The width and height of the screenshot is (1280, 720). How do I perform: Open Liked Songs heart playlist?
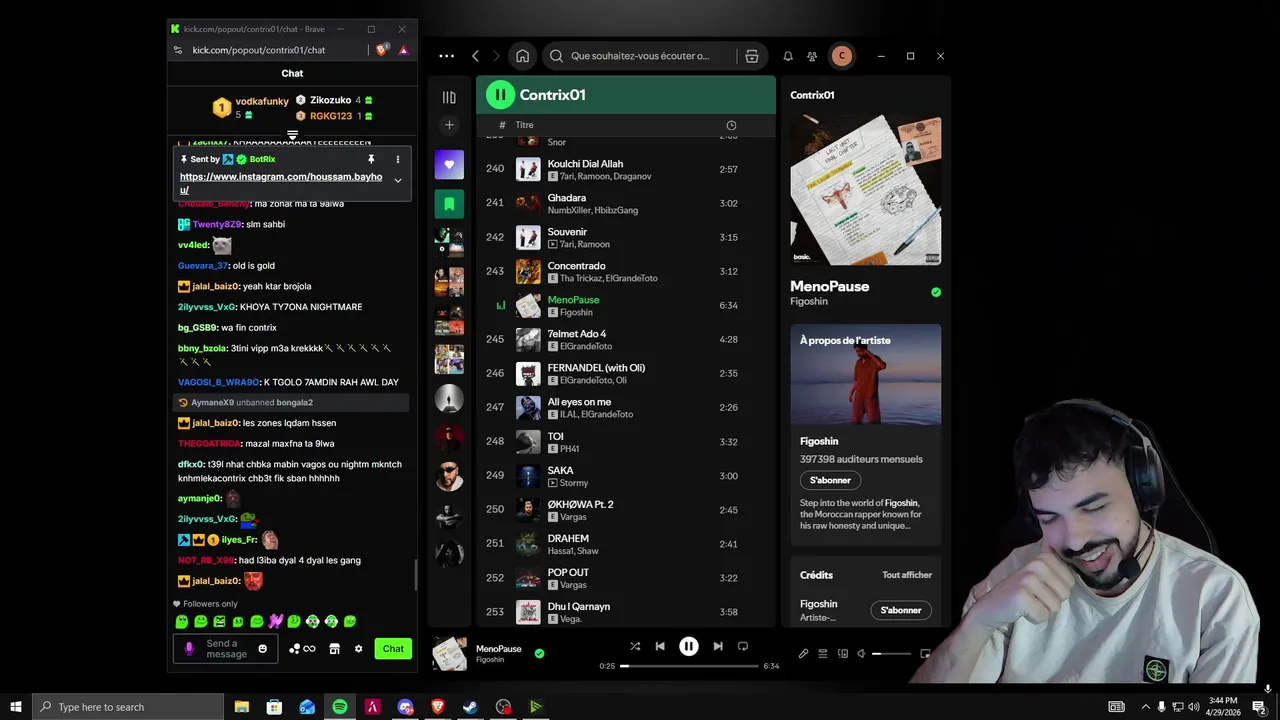point(449,164)
